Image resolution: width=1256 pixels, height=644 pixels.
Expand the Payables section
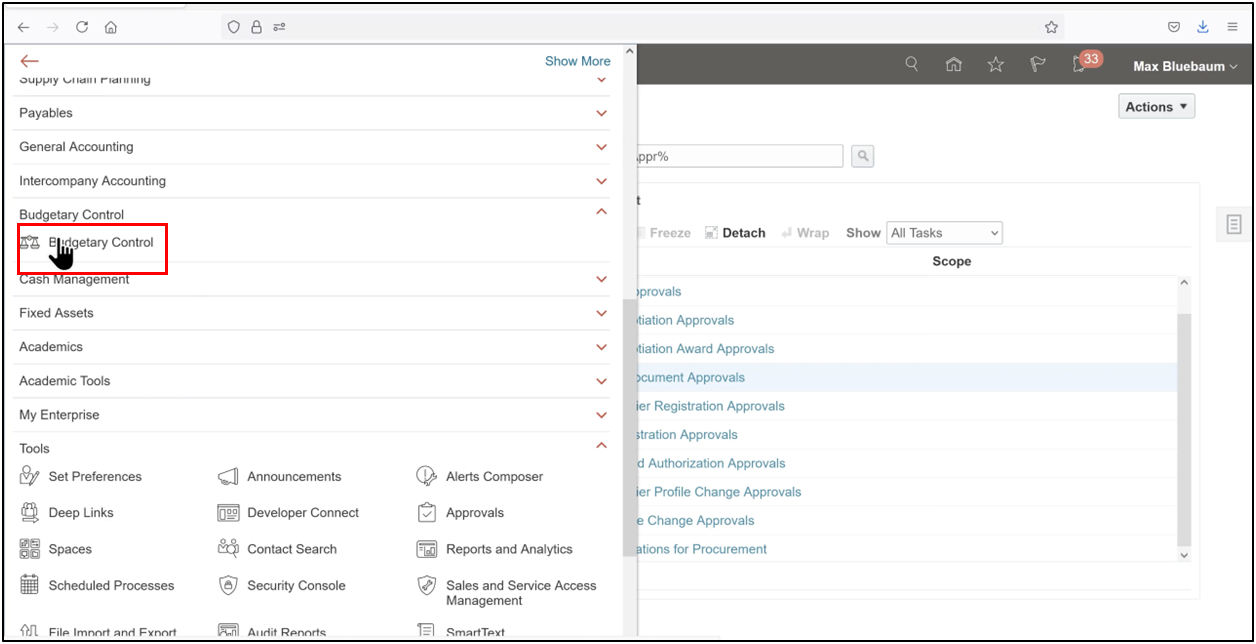click(x=601, y=113)
